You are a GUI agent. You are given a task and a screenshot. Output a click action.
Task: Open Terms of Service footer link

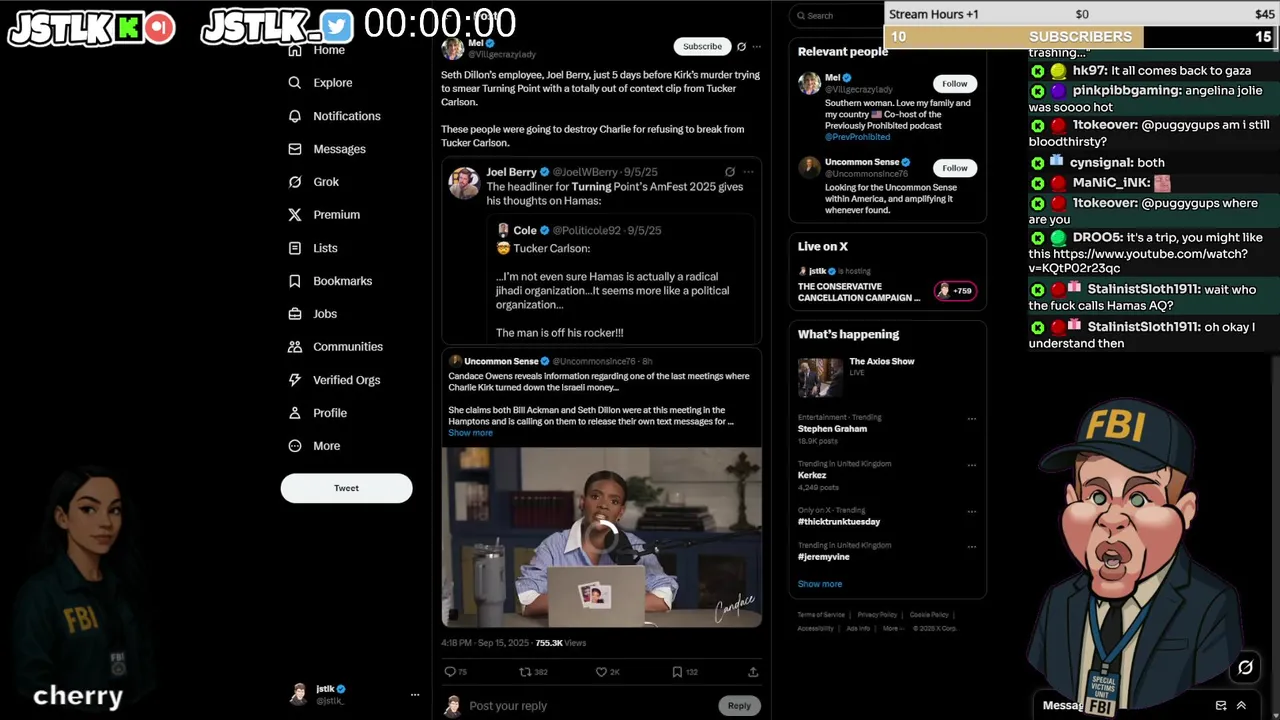(x=821, y=615)
